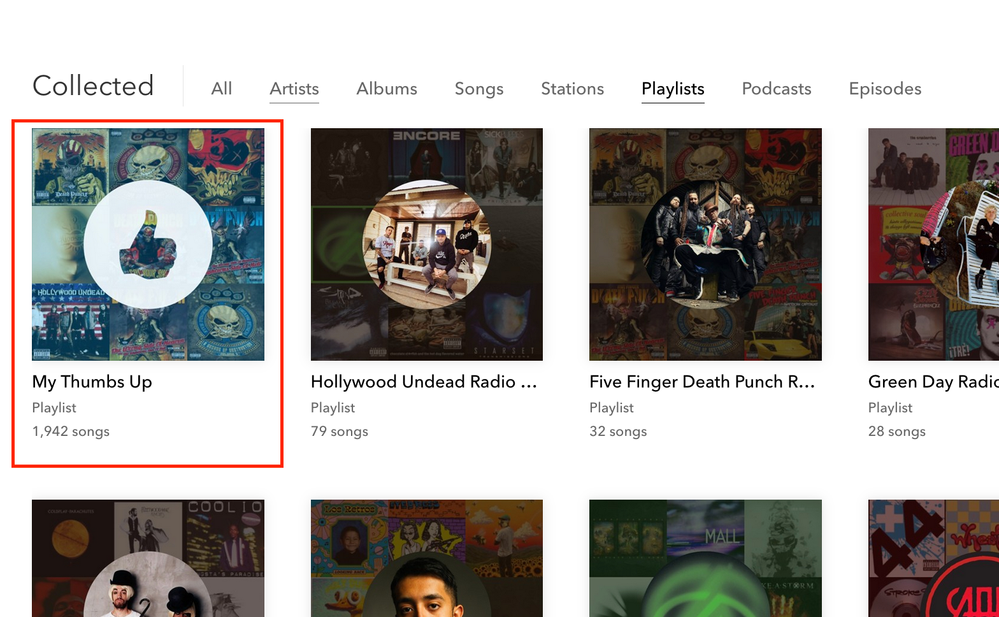
Task: Open the My Thumbs Up title link
Action: pyautogui.click(x=92, y=382)
